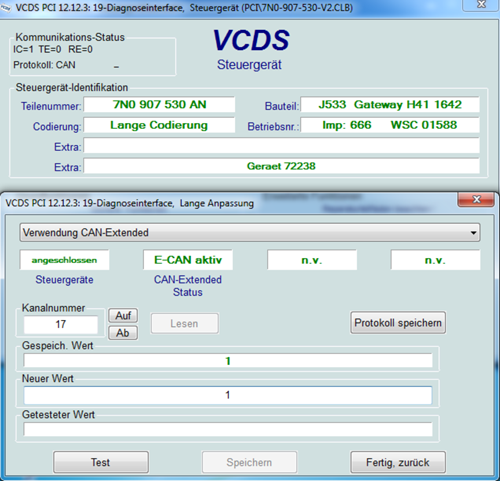Click the VCDS icon in Steuergerät title bar

tap(6, 8)
